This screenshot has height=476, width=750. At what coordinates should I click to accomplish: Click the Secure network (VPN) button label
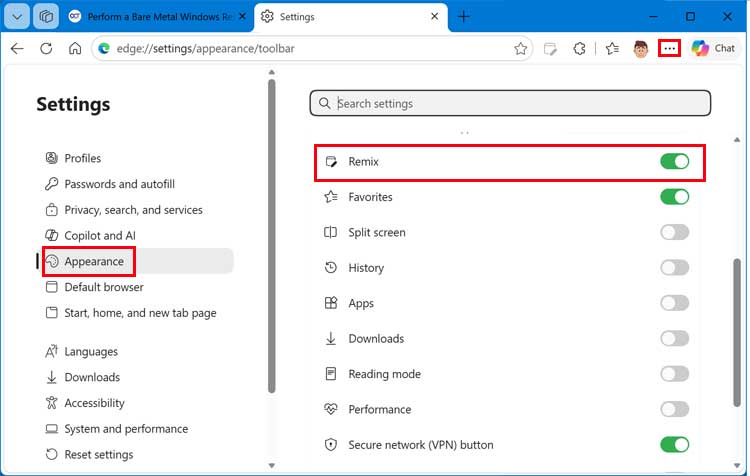click(421, 445)
